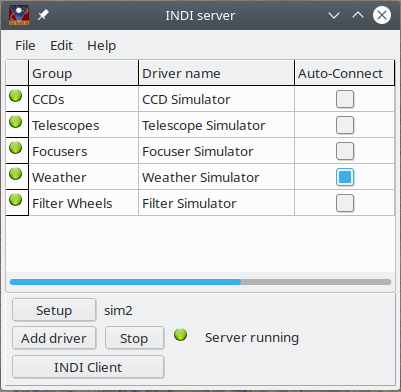Enable Auto-Connect for Focuser Simulator
The height and width of the screenshot is (392, 401).
coord(345,151)
